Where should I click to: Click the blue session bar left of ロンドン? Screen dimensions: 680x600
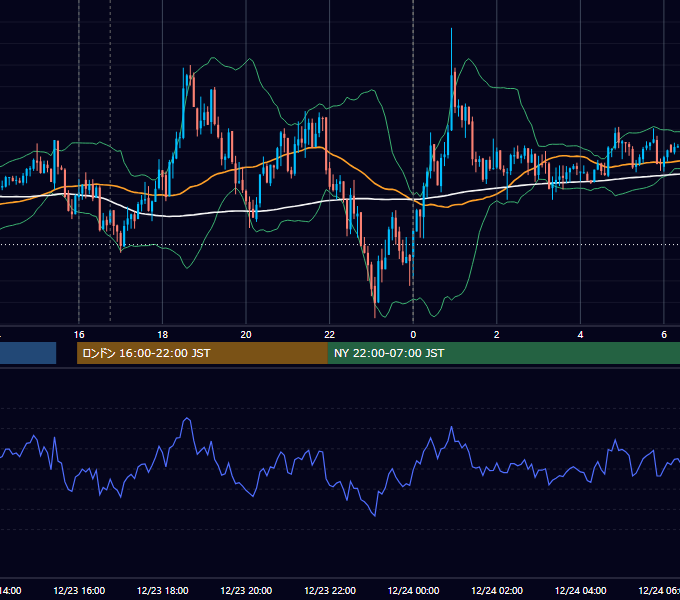pyautogui.click(x=28, y=353)
